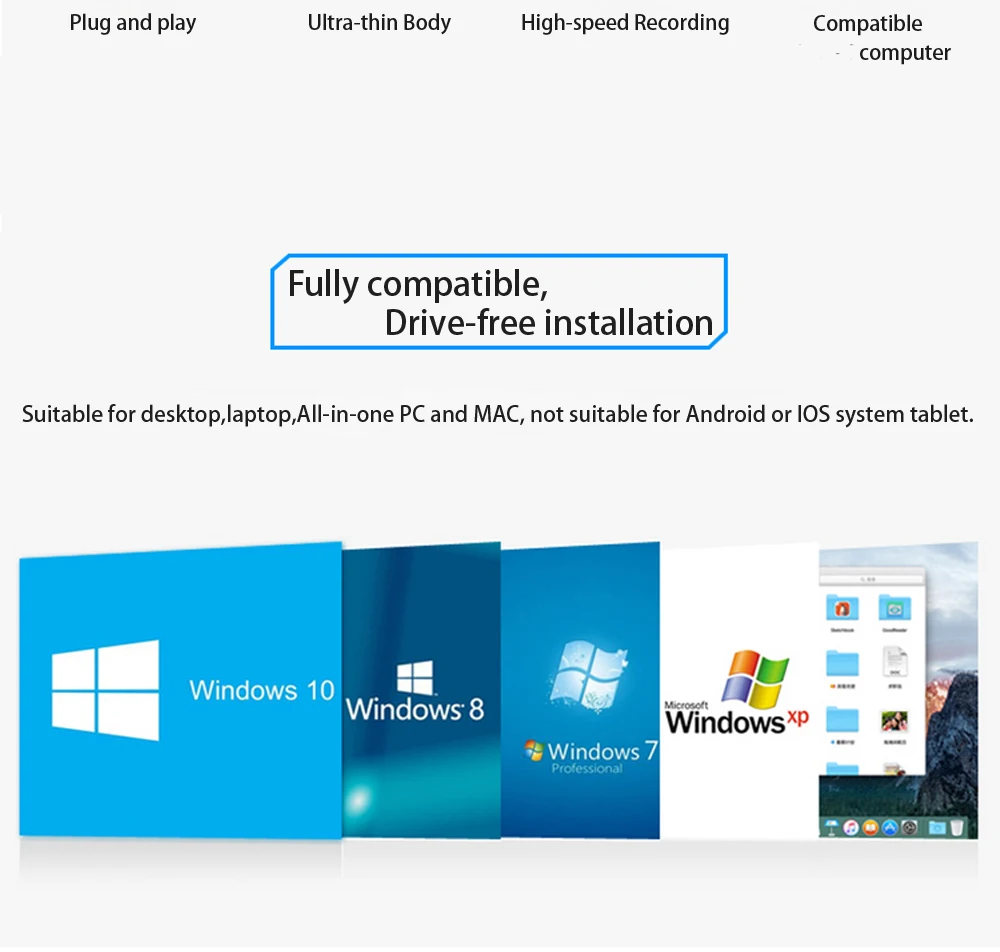Click the 'Windows 10' text
Viewport: 1000px width, 952px height.
click(261, 691)
